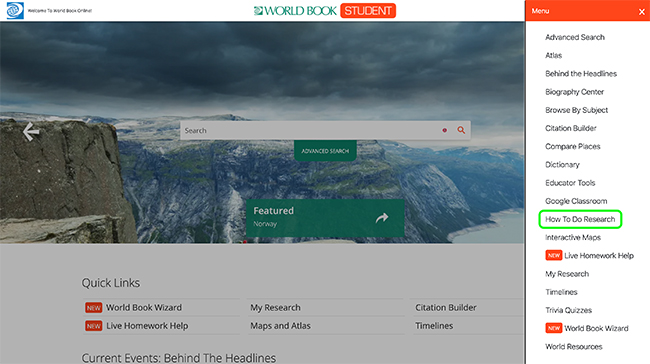
Task: Select Compare Places menu item
Action: pyautogui.click(x=572, y=147)
